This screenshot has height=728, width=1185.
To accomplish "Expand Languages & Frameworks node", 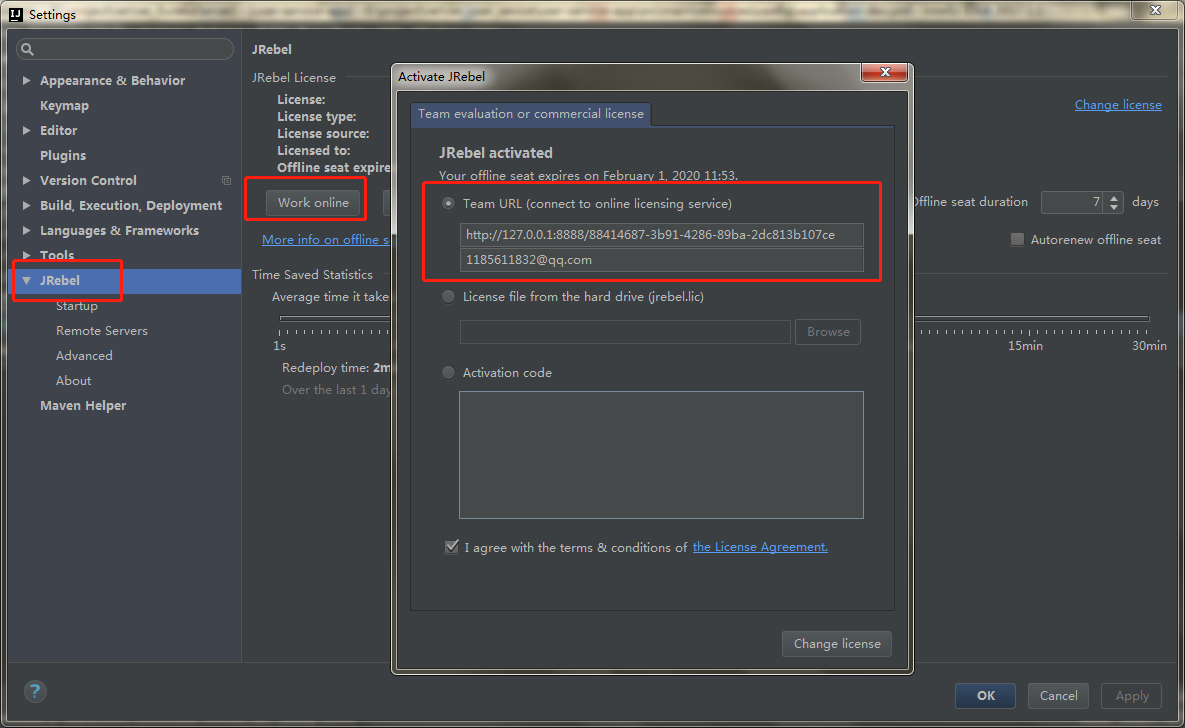I will [26, 230].
